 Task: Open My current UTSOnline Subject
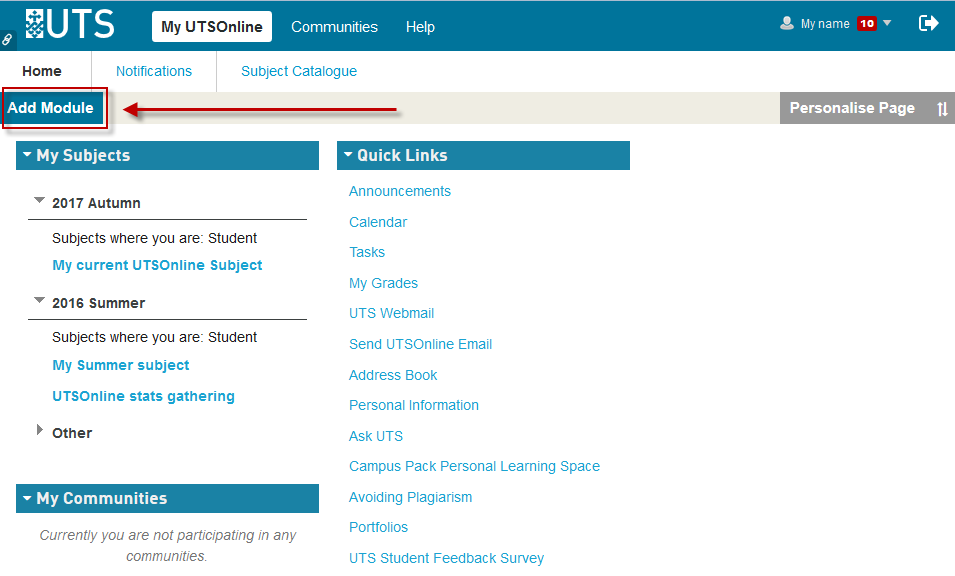pos(157,265)
